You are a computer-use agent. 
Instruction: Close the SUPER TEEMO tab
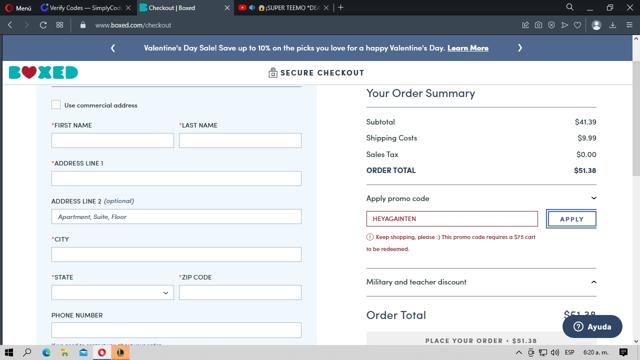(326, 8)
